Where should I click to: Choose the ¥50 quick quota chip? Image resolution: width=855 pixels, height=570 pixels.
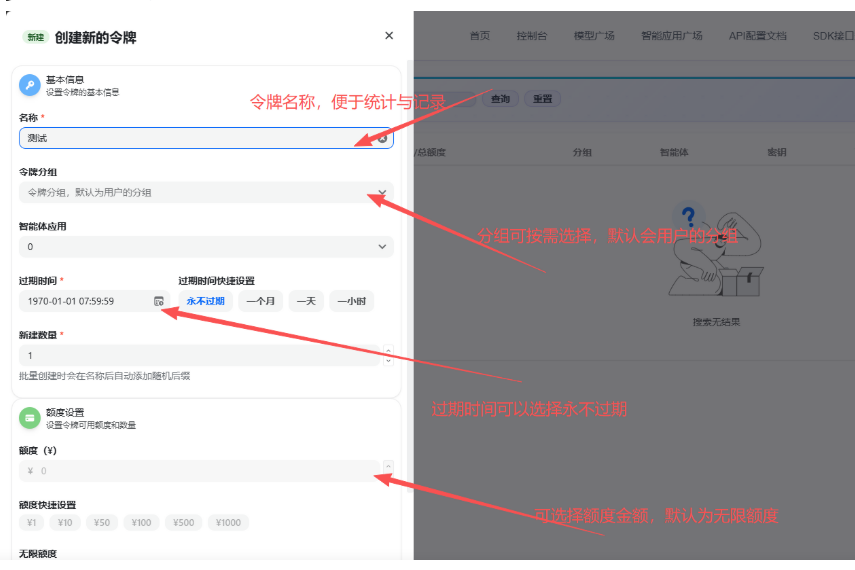102,523
